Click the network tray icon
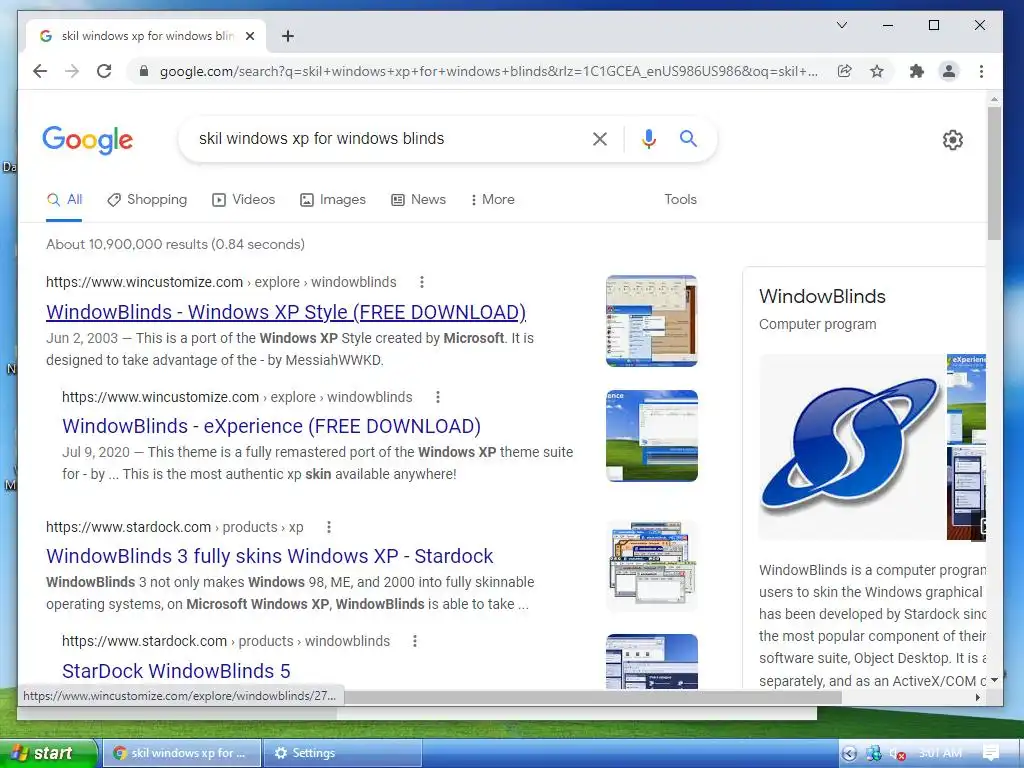This screenshot has width=1024, height=768. click(x=873, y=754)
